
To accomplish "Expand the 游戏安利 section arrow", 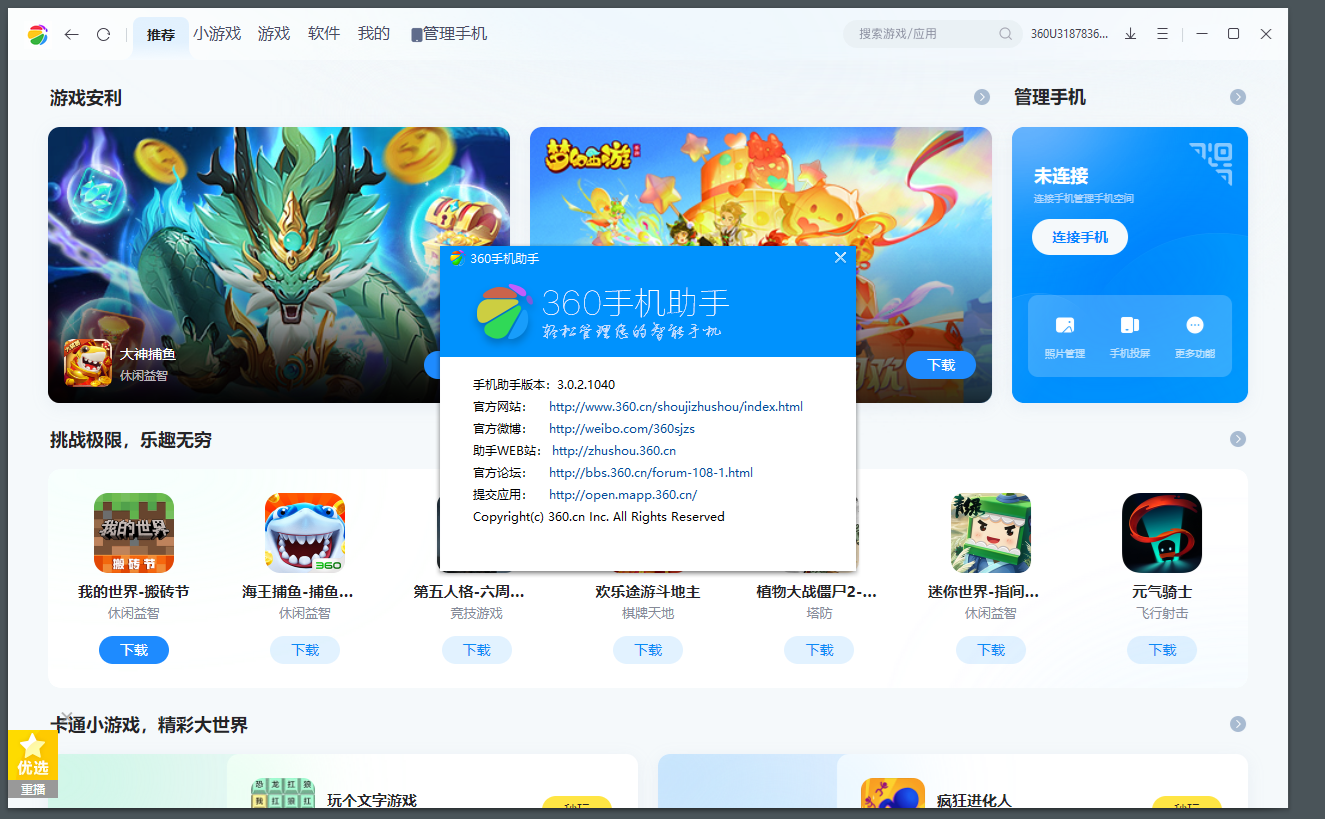I will tap(982, 97).
